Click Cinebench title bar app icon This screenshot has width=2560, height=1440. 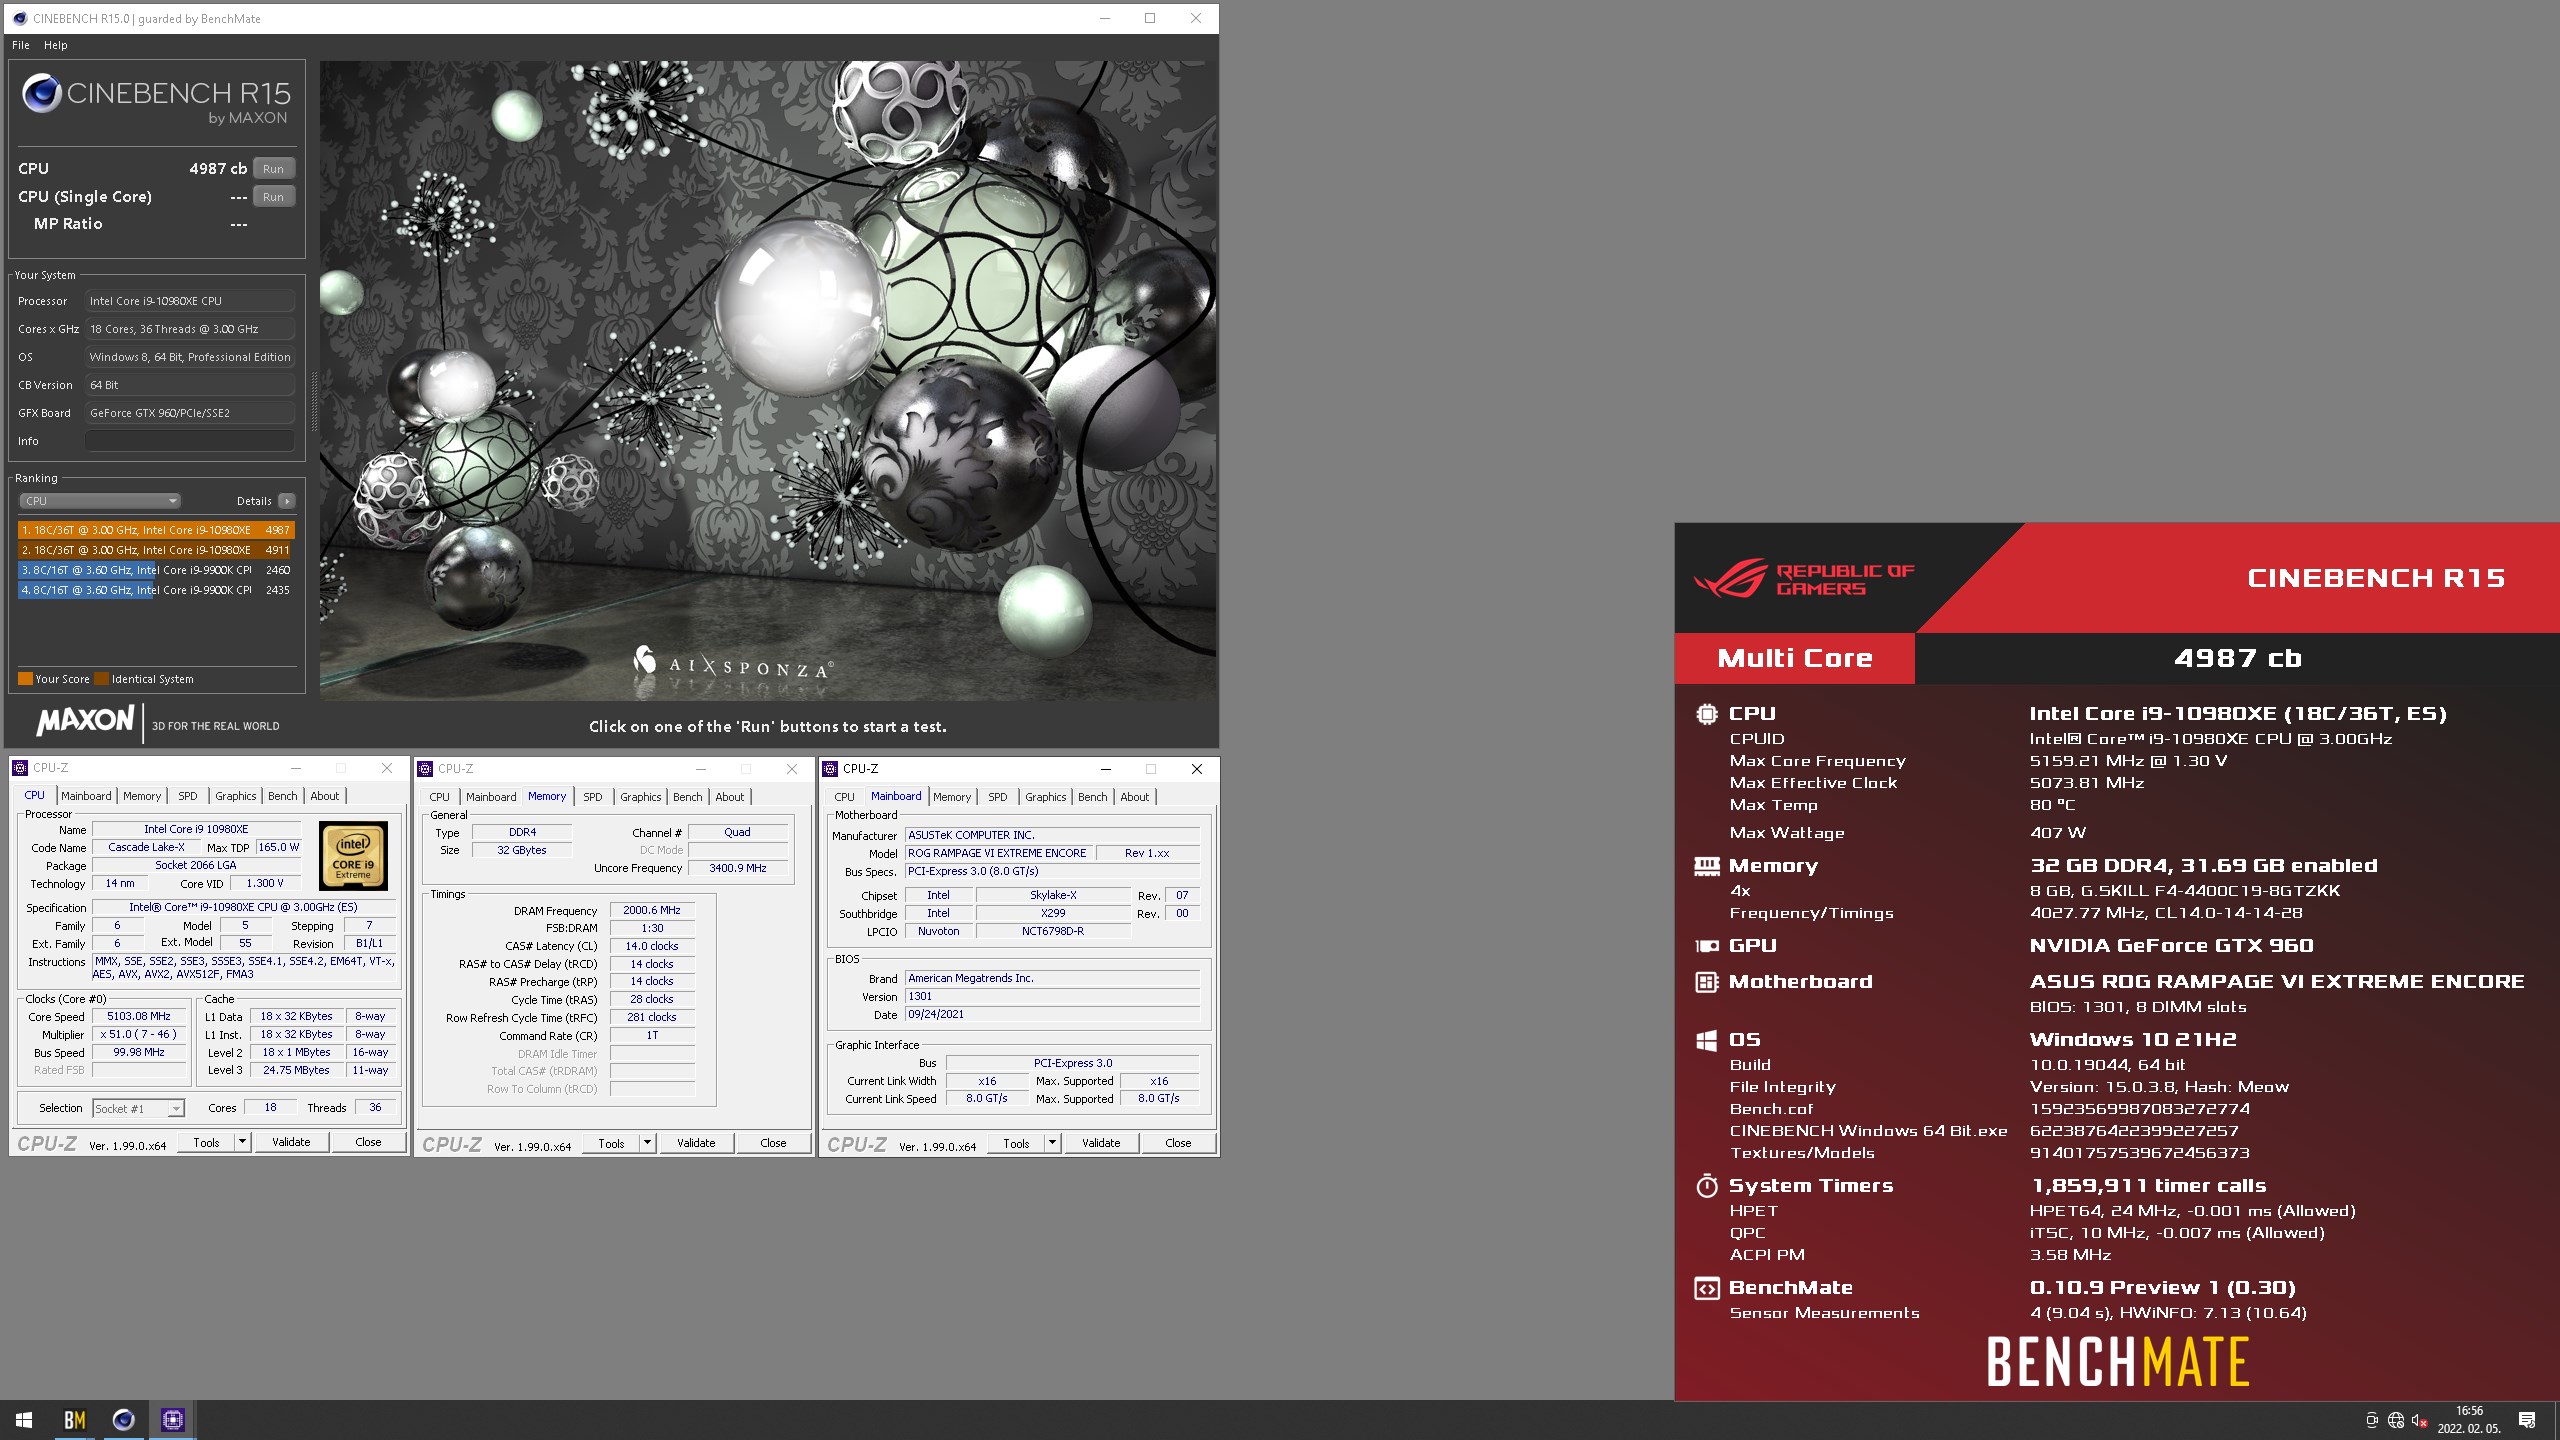point(20,18)
